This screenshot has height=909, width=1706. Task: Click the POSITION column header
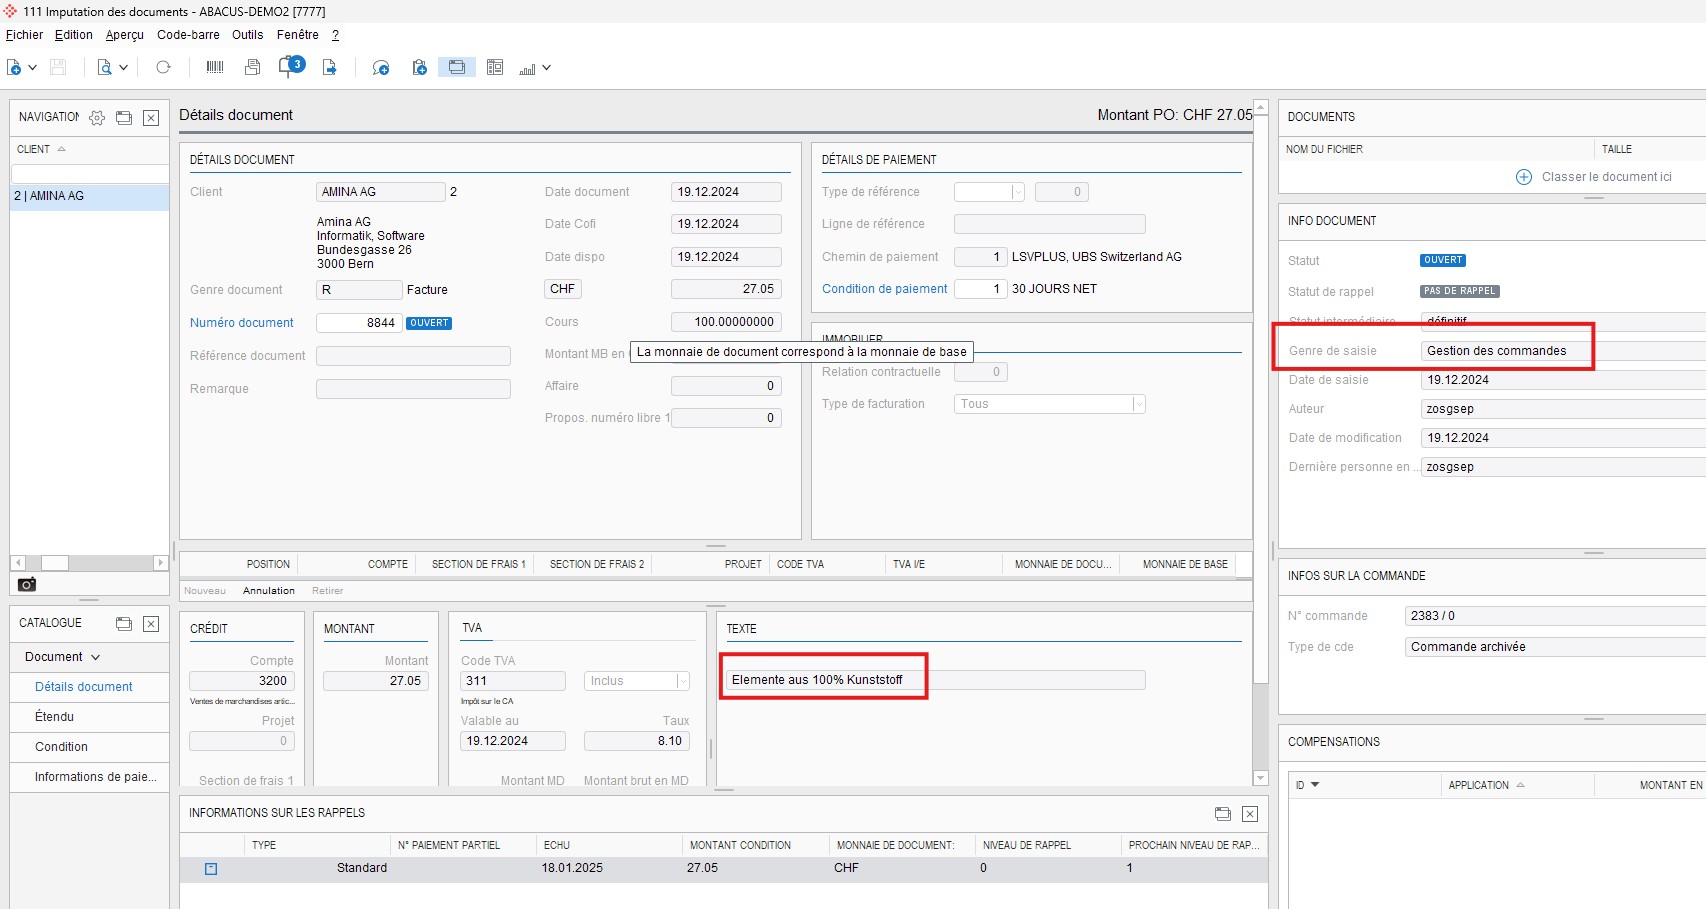pos(268,564)
